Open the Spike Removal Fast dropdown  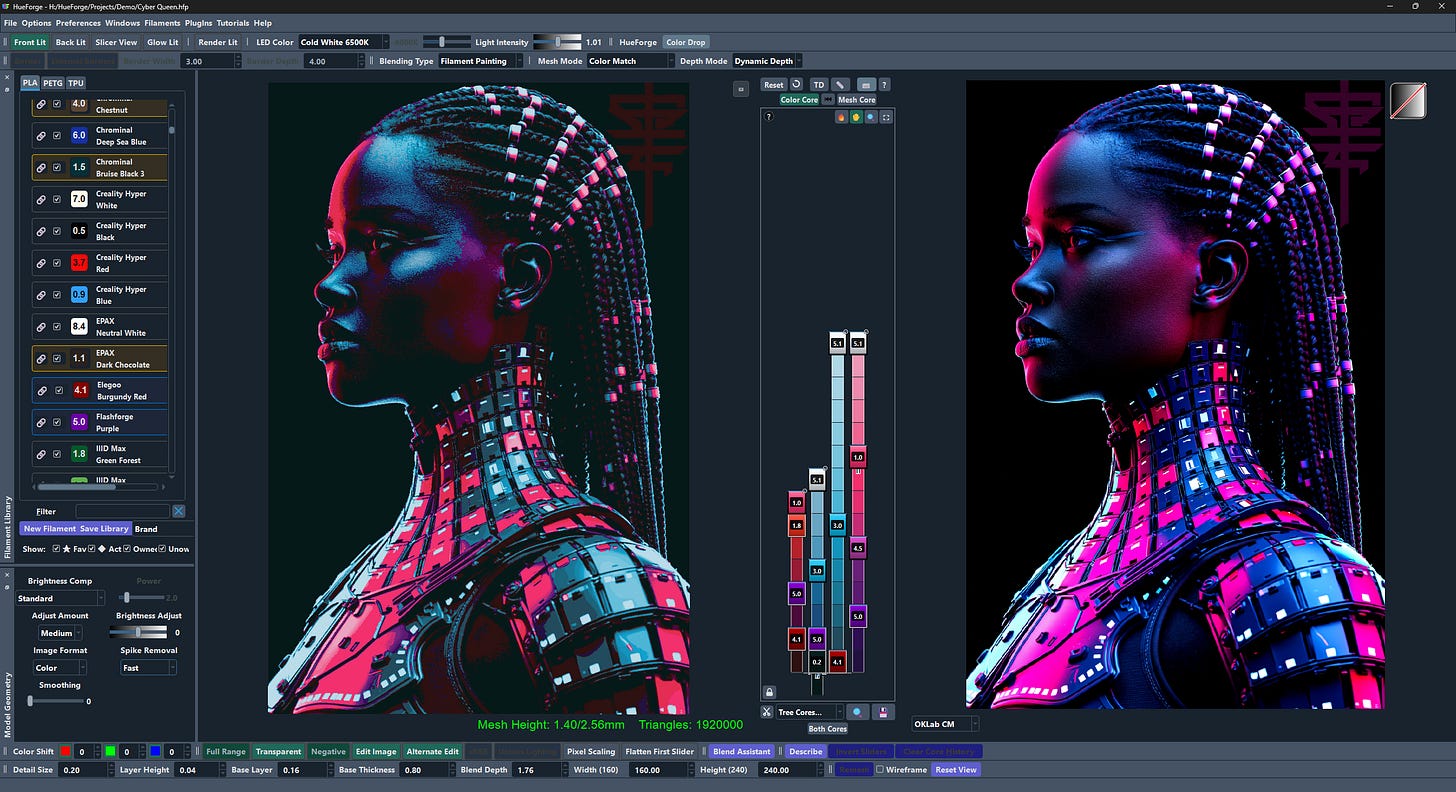click(x=147, y=668)
